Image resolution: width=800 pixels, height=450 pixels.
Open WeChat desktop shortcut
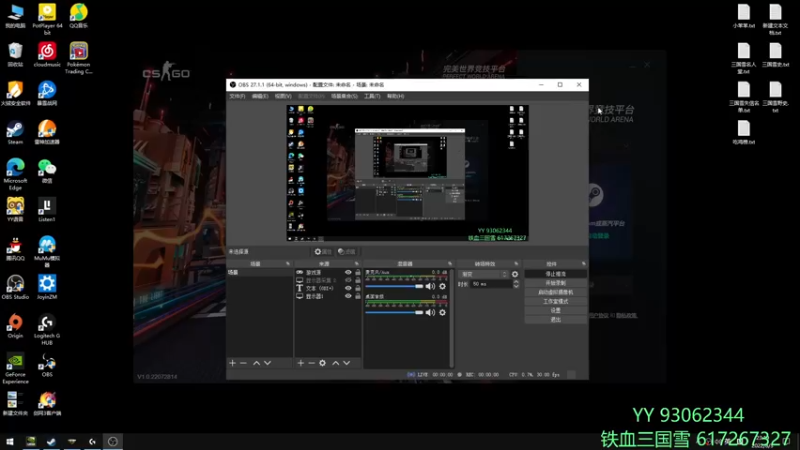(x=47, y=171)
